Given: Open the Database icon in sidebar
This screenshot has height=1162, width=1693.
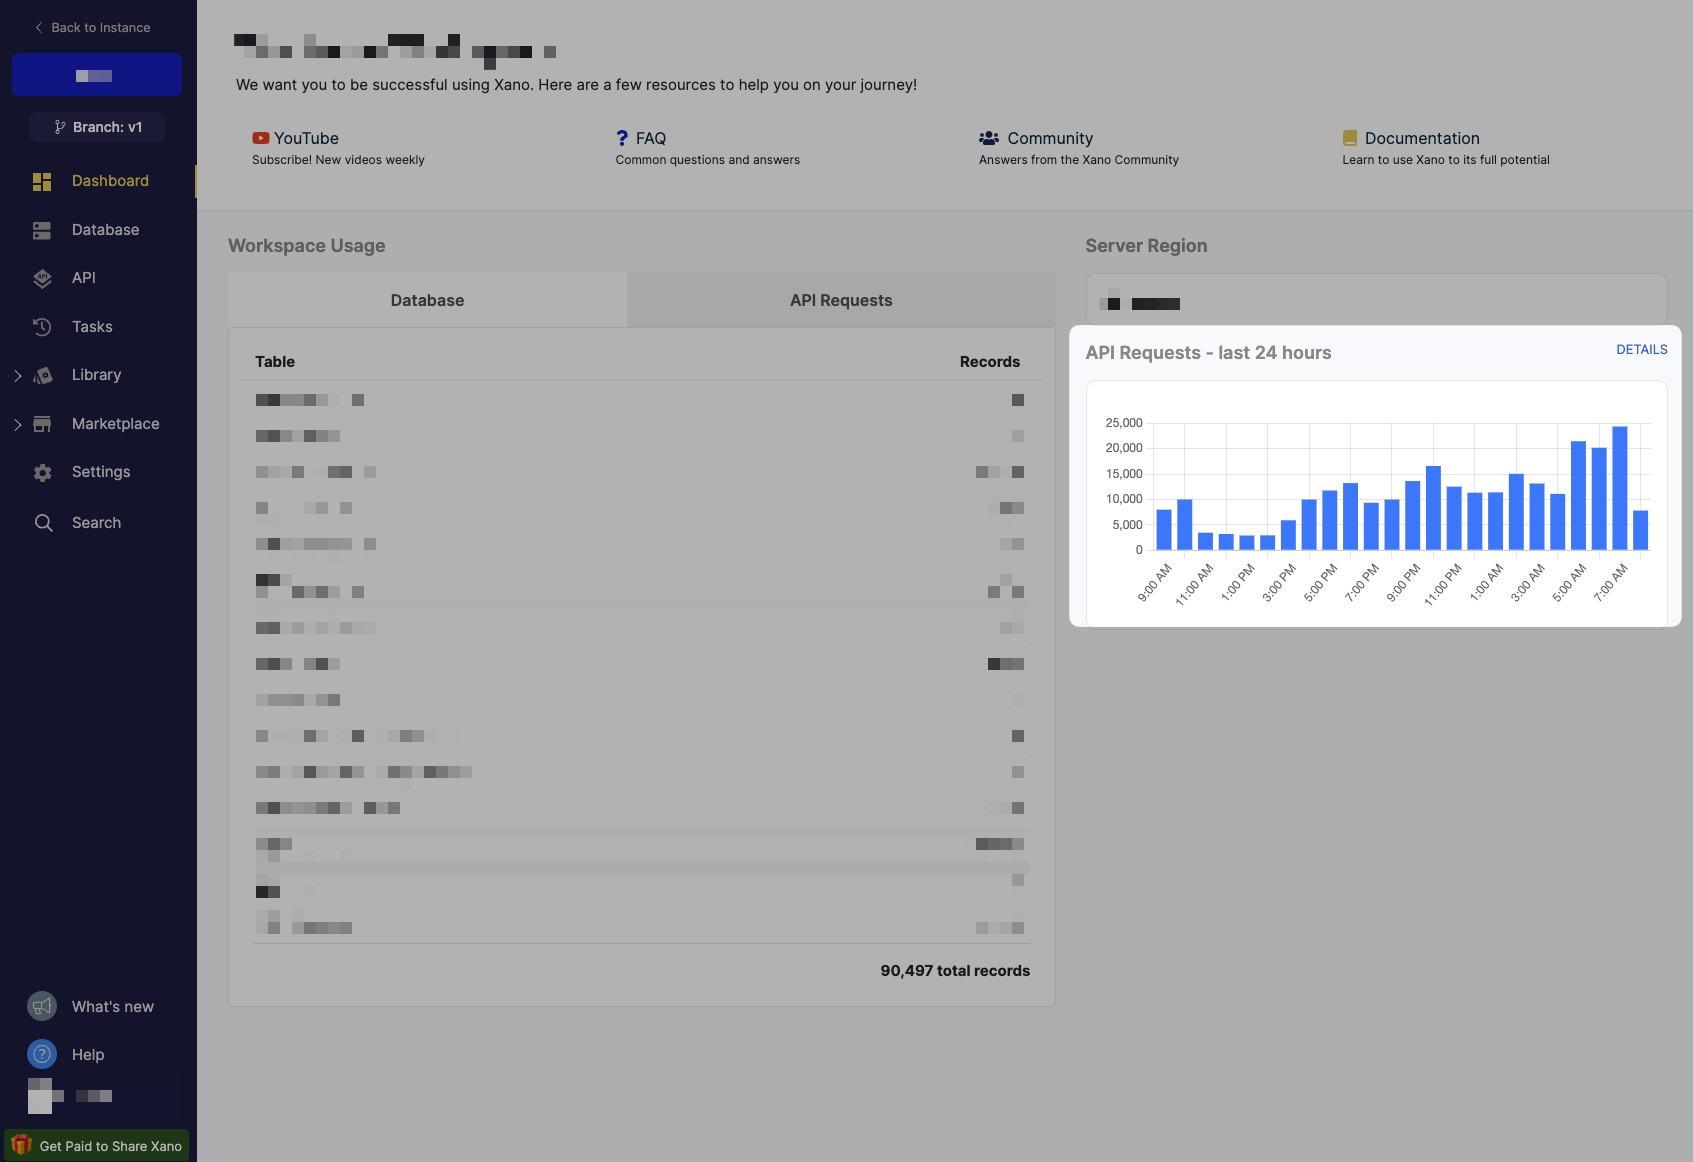Looking at the screenshot, I should pos(42,230).
